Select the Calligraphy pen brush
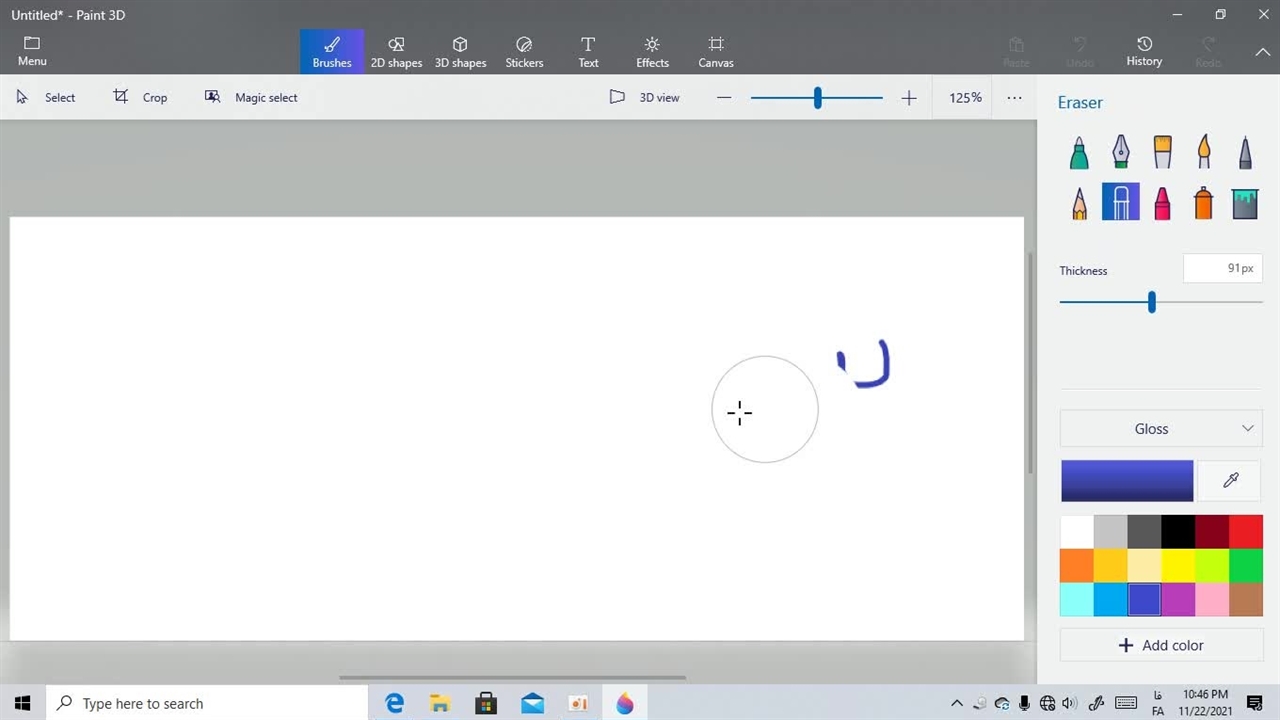Viewport: 1280px width, 720px height. tap(1121, 153)
